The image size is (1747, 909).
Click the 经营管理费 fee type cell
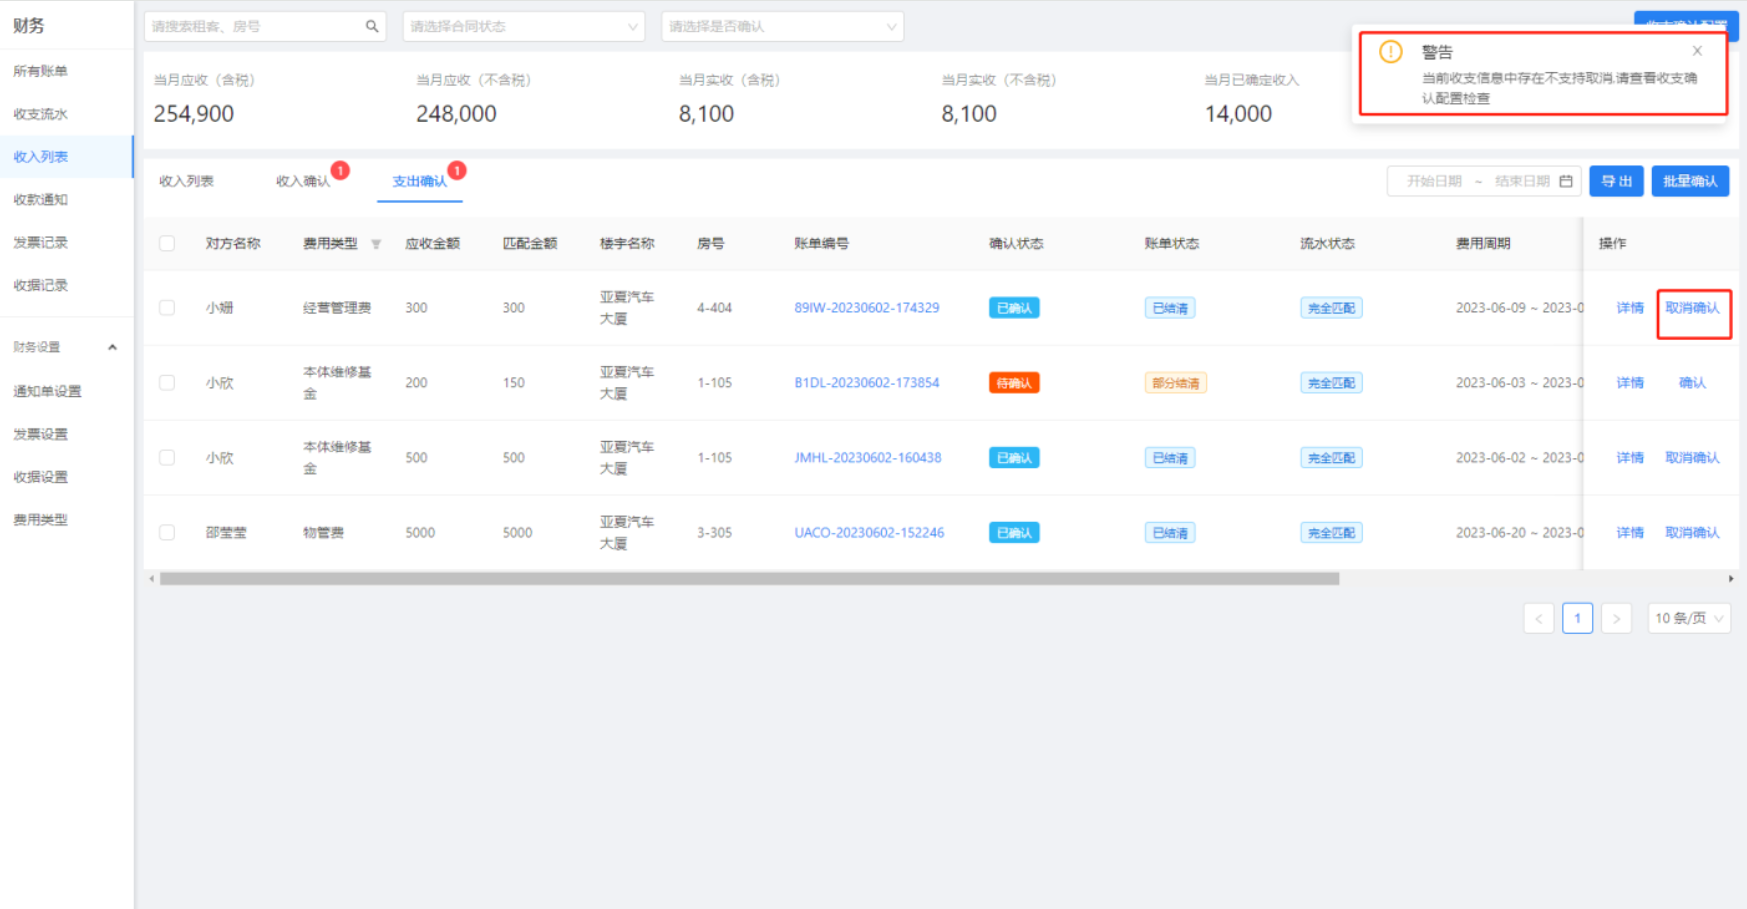point(337,308)
